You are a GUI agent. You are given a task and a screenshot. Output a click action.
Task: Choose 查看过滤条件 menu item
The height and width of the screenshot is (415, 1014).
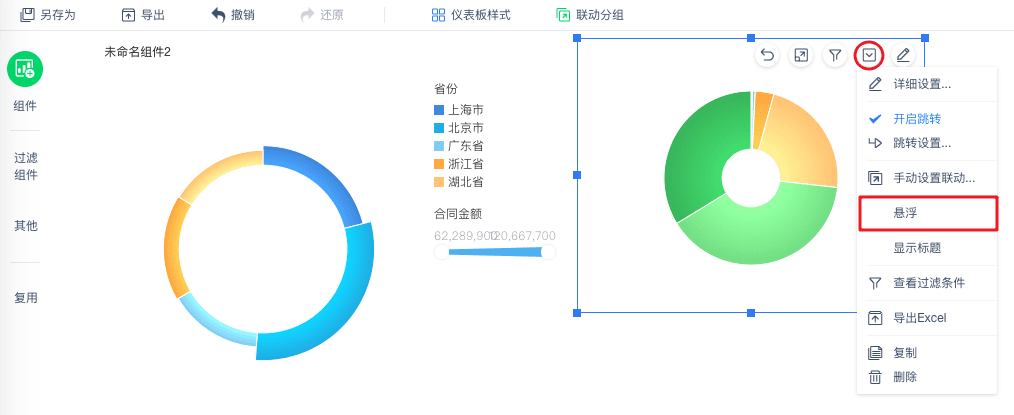pos(926,283)
